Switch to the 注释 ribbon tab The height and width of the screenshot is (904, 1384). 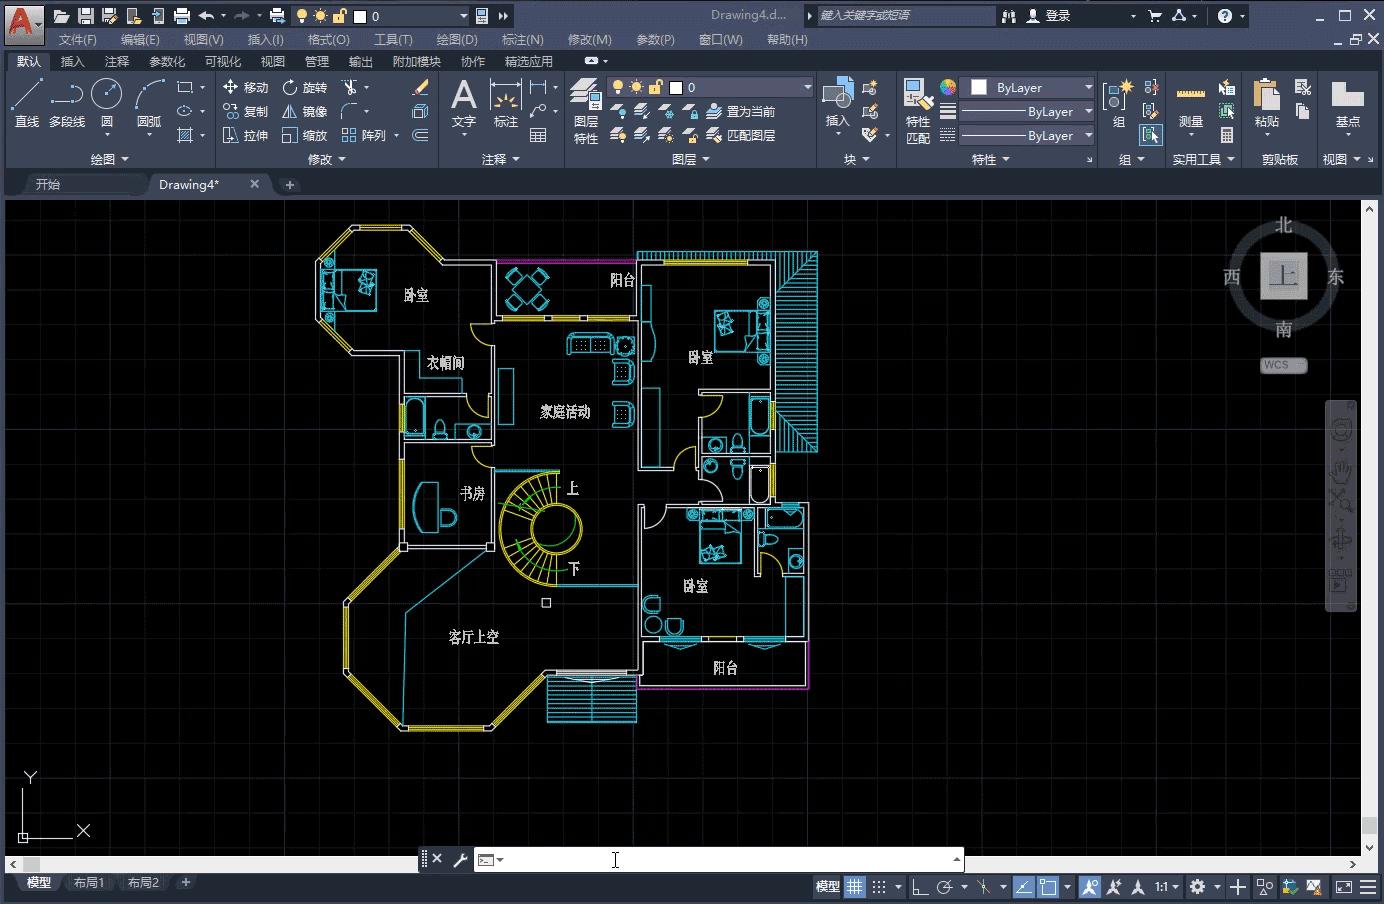[117, 61]
